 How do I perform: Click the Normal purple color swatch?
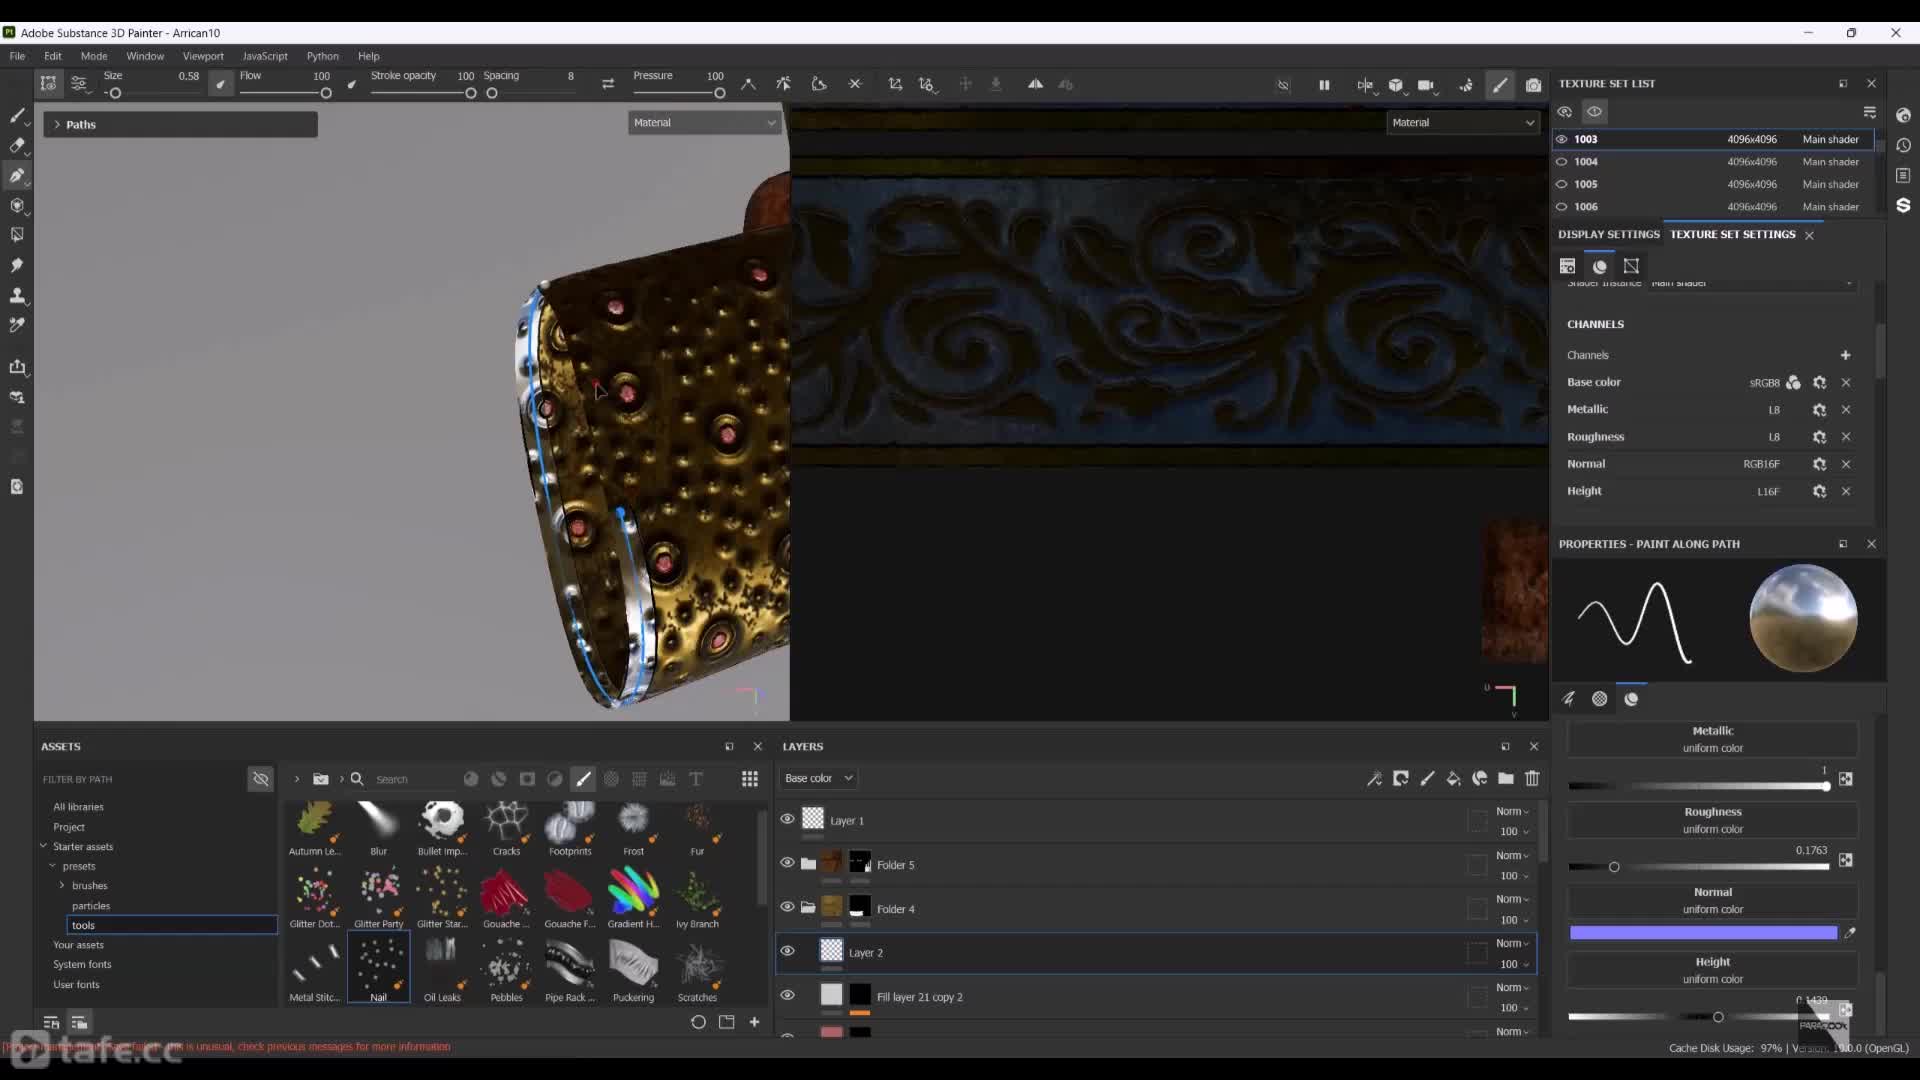point(1703,933)
